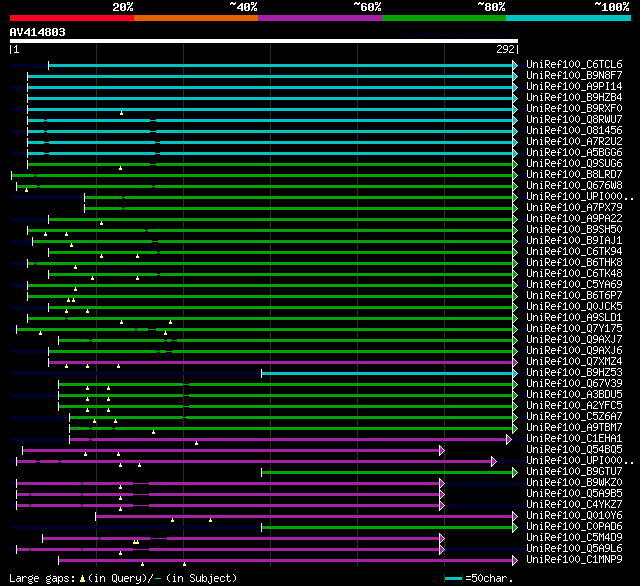Screen dimensions: 640x586
Task: Click the UniRef100_B6T6P7 label
Action: [x=574, y=296]
